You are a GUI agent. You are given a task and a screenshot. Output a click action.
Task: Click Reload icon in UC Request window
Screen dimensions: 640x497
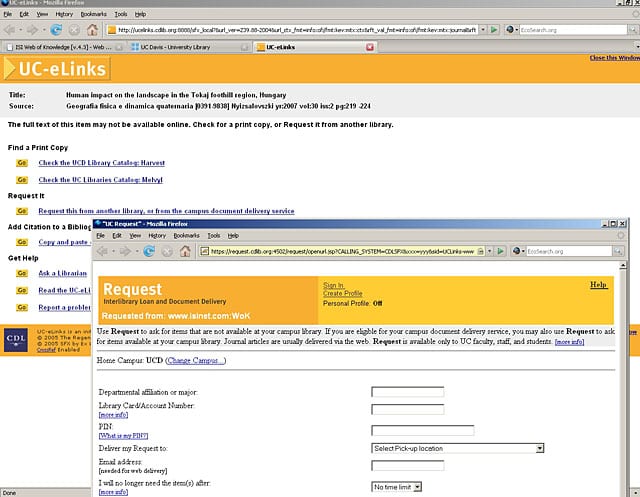click(150, 252)
